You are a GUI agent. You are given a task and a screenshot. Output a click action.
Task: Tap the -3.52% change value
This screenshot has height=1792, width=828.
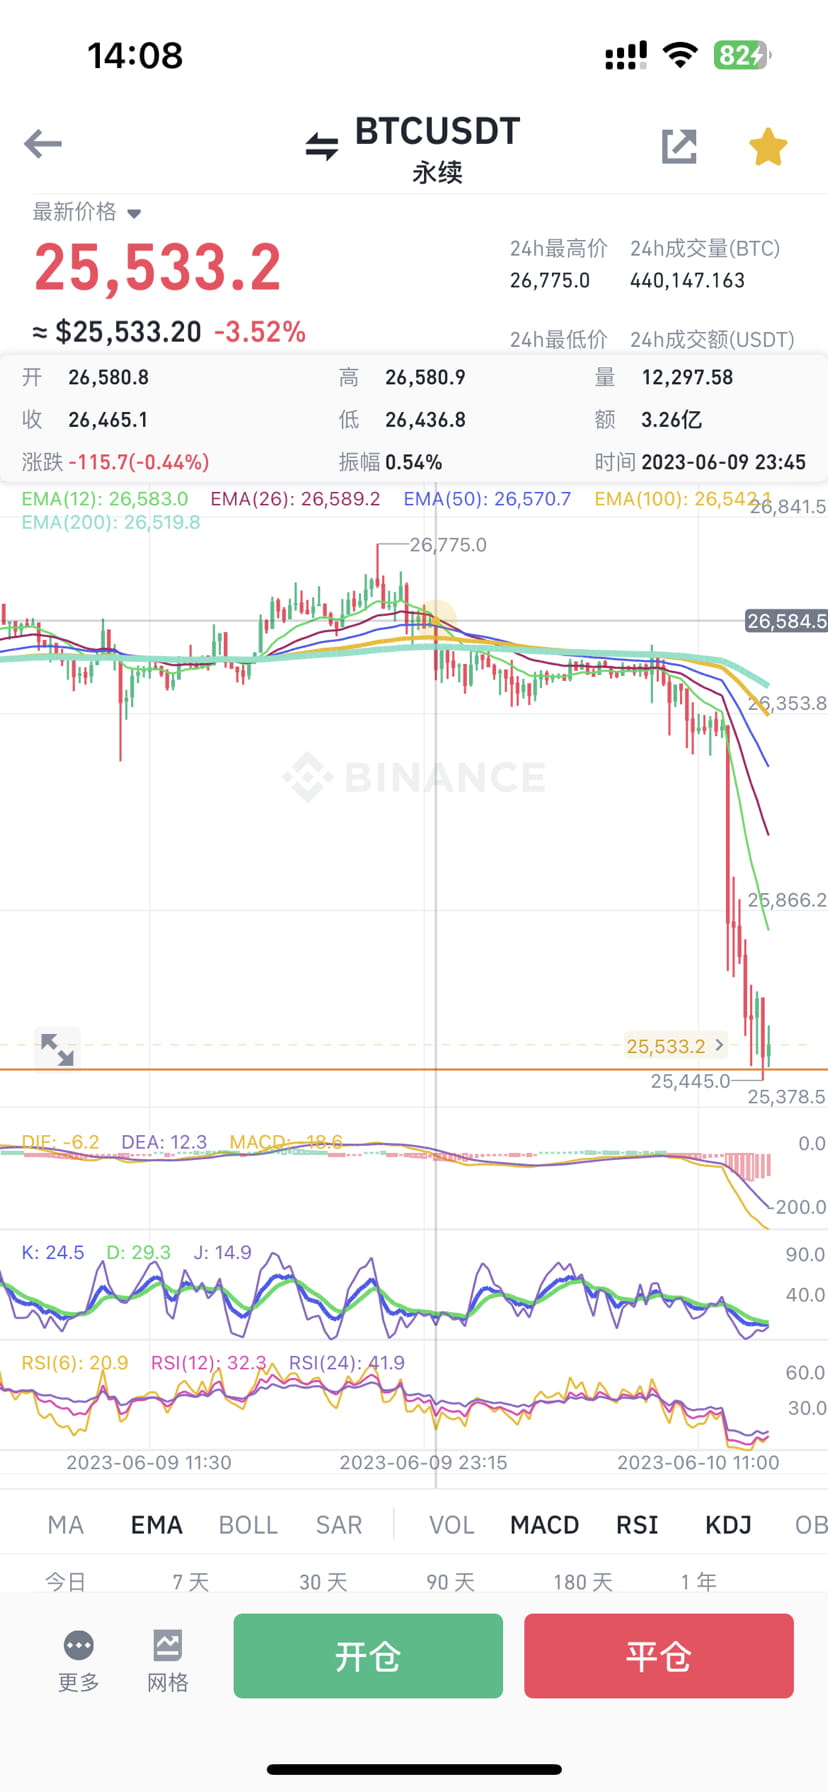click(260, 332)
